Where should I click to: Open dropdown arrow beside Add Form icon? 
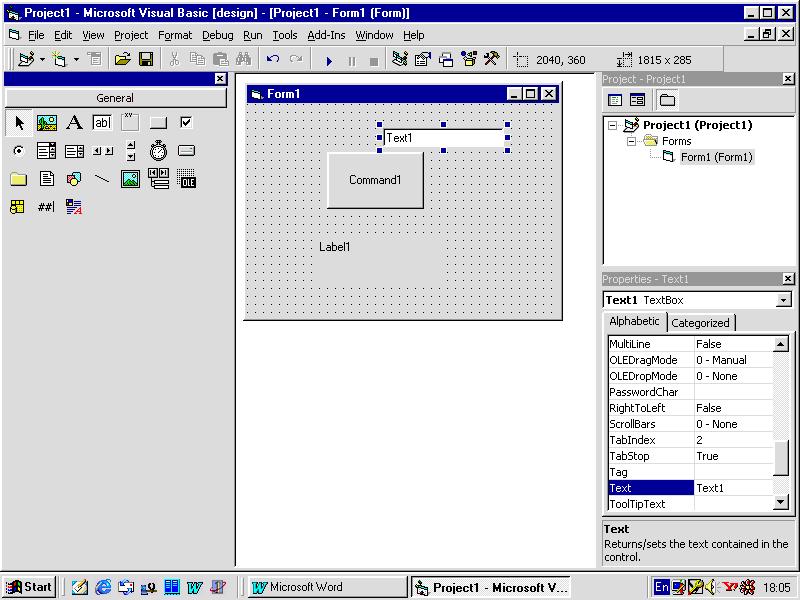(x=76, y=60)
